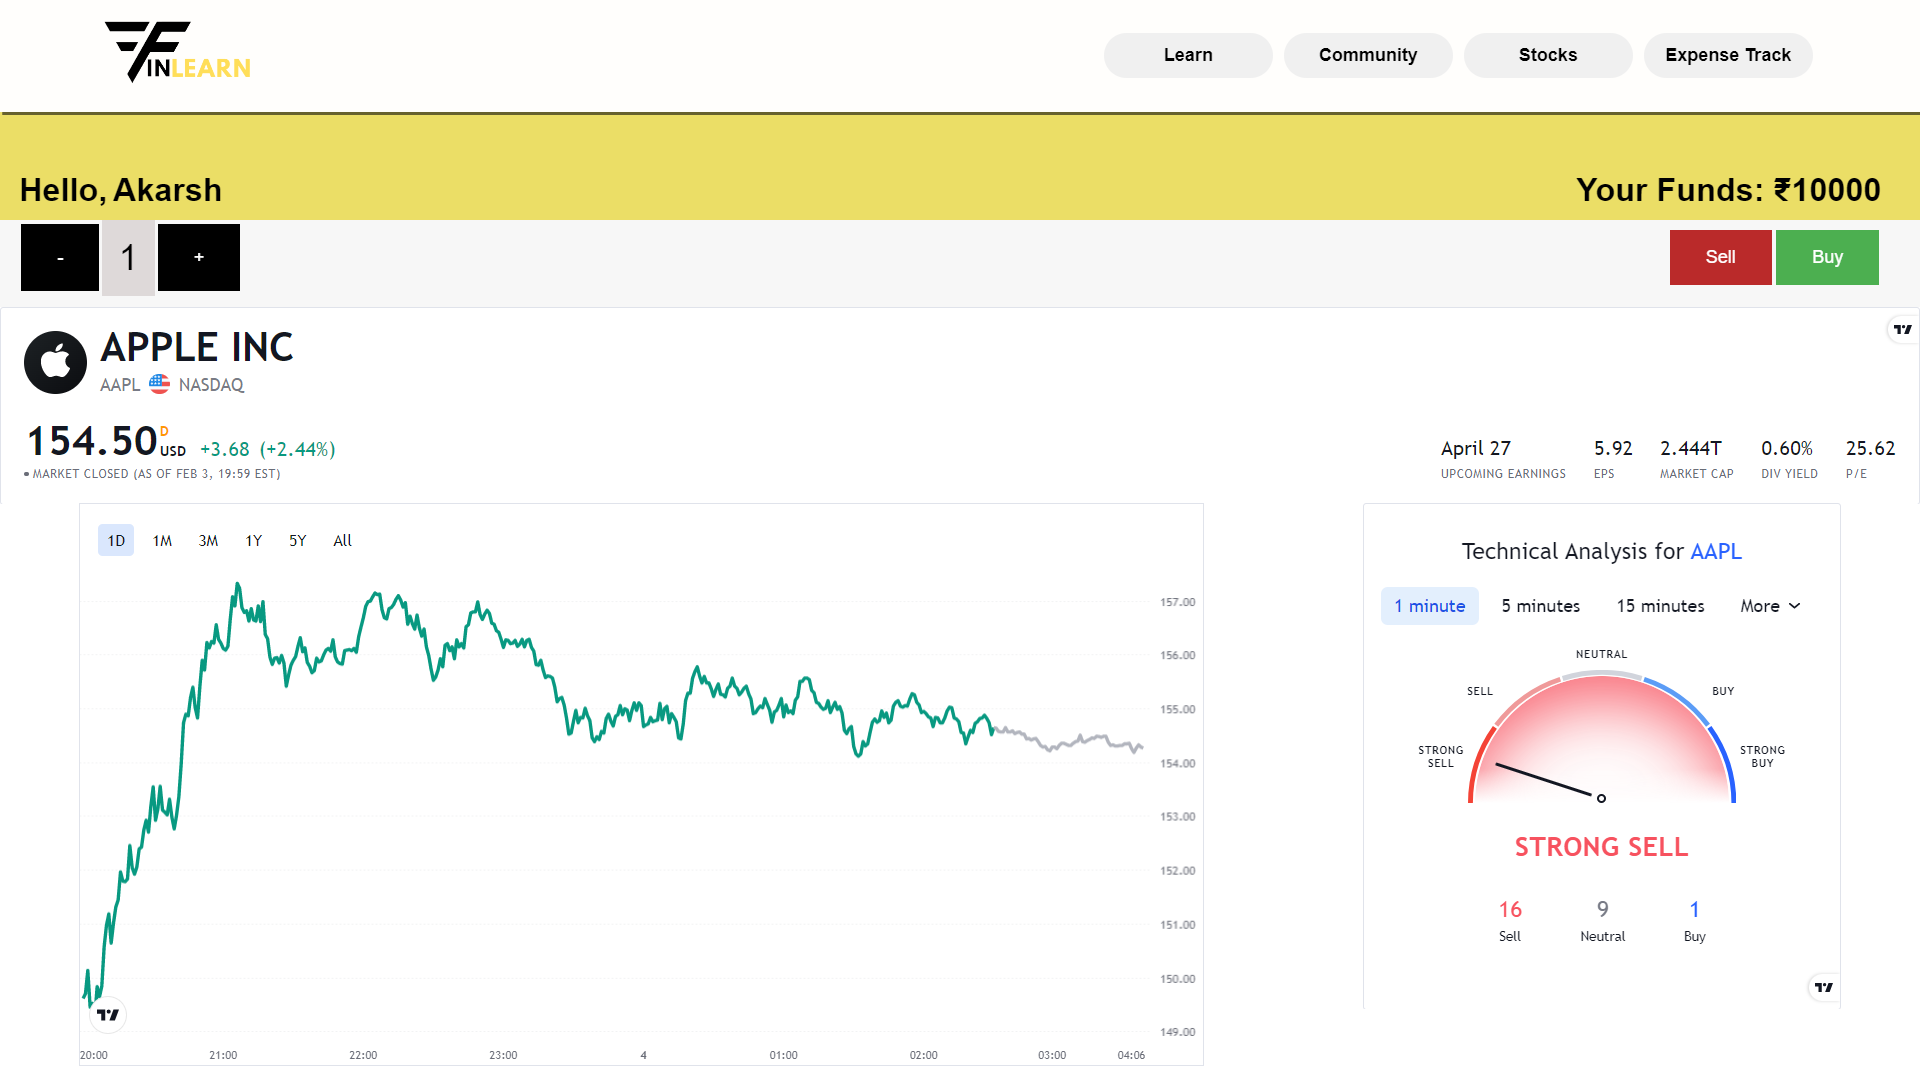This screenshot has width=1920, height=1080.
Task: Open TradingView logo at page top-right corner
Action: click(1902, 329)
